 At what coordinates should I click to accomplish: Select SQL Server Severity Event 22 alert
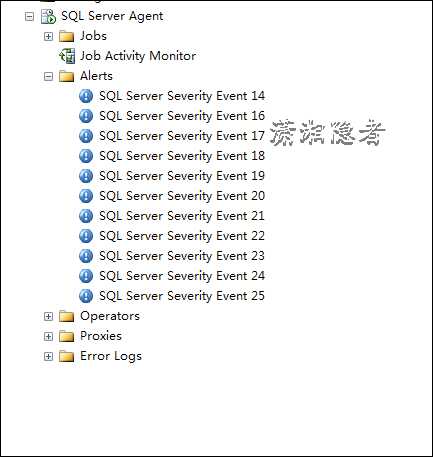(x=182, y=236)
